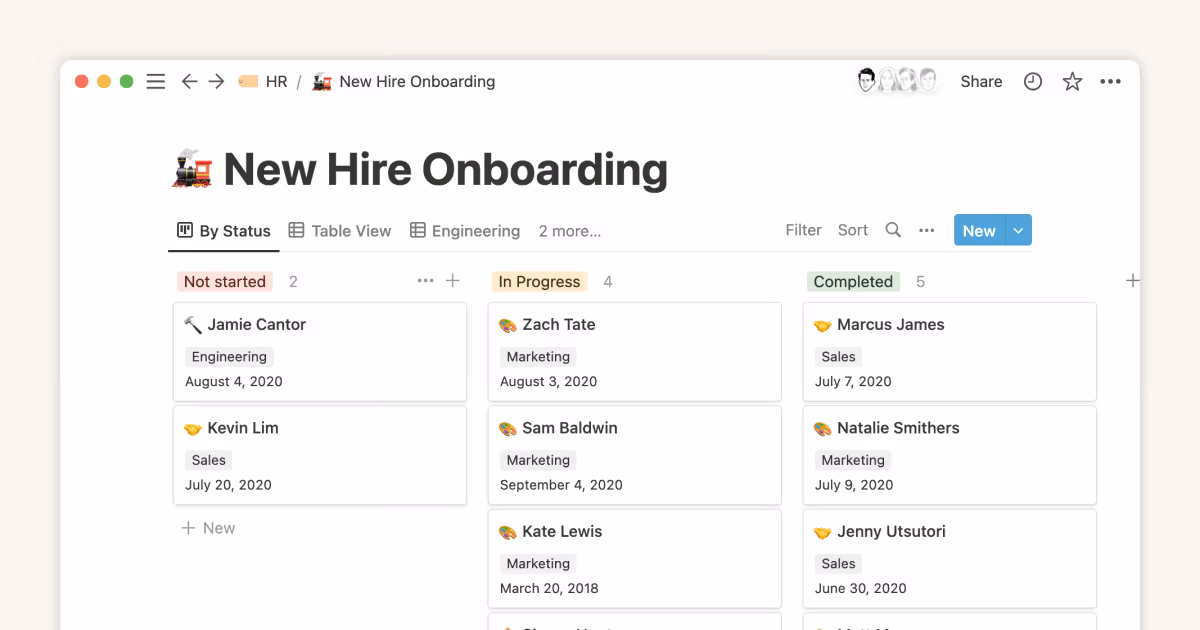Open the page history via clock icon
Screen dimensions: 1200x630
click(1032, 81)
